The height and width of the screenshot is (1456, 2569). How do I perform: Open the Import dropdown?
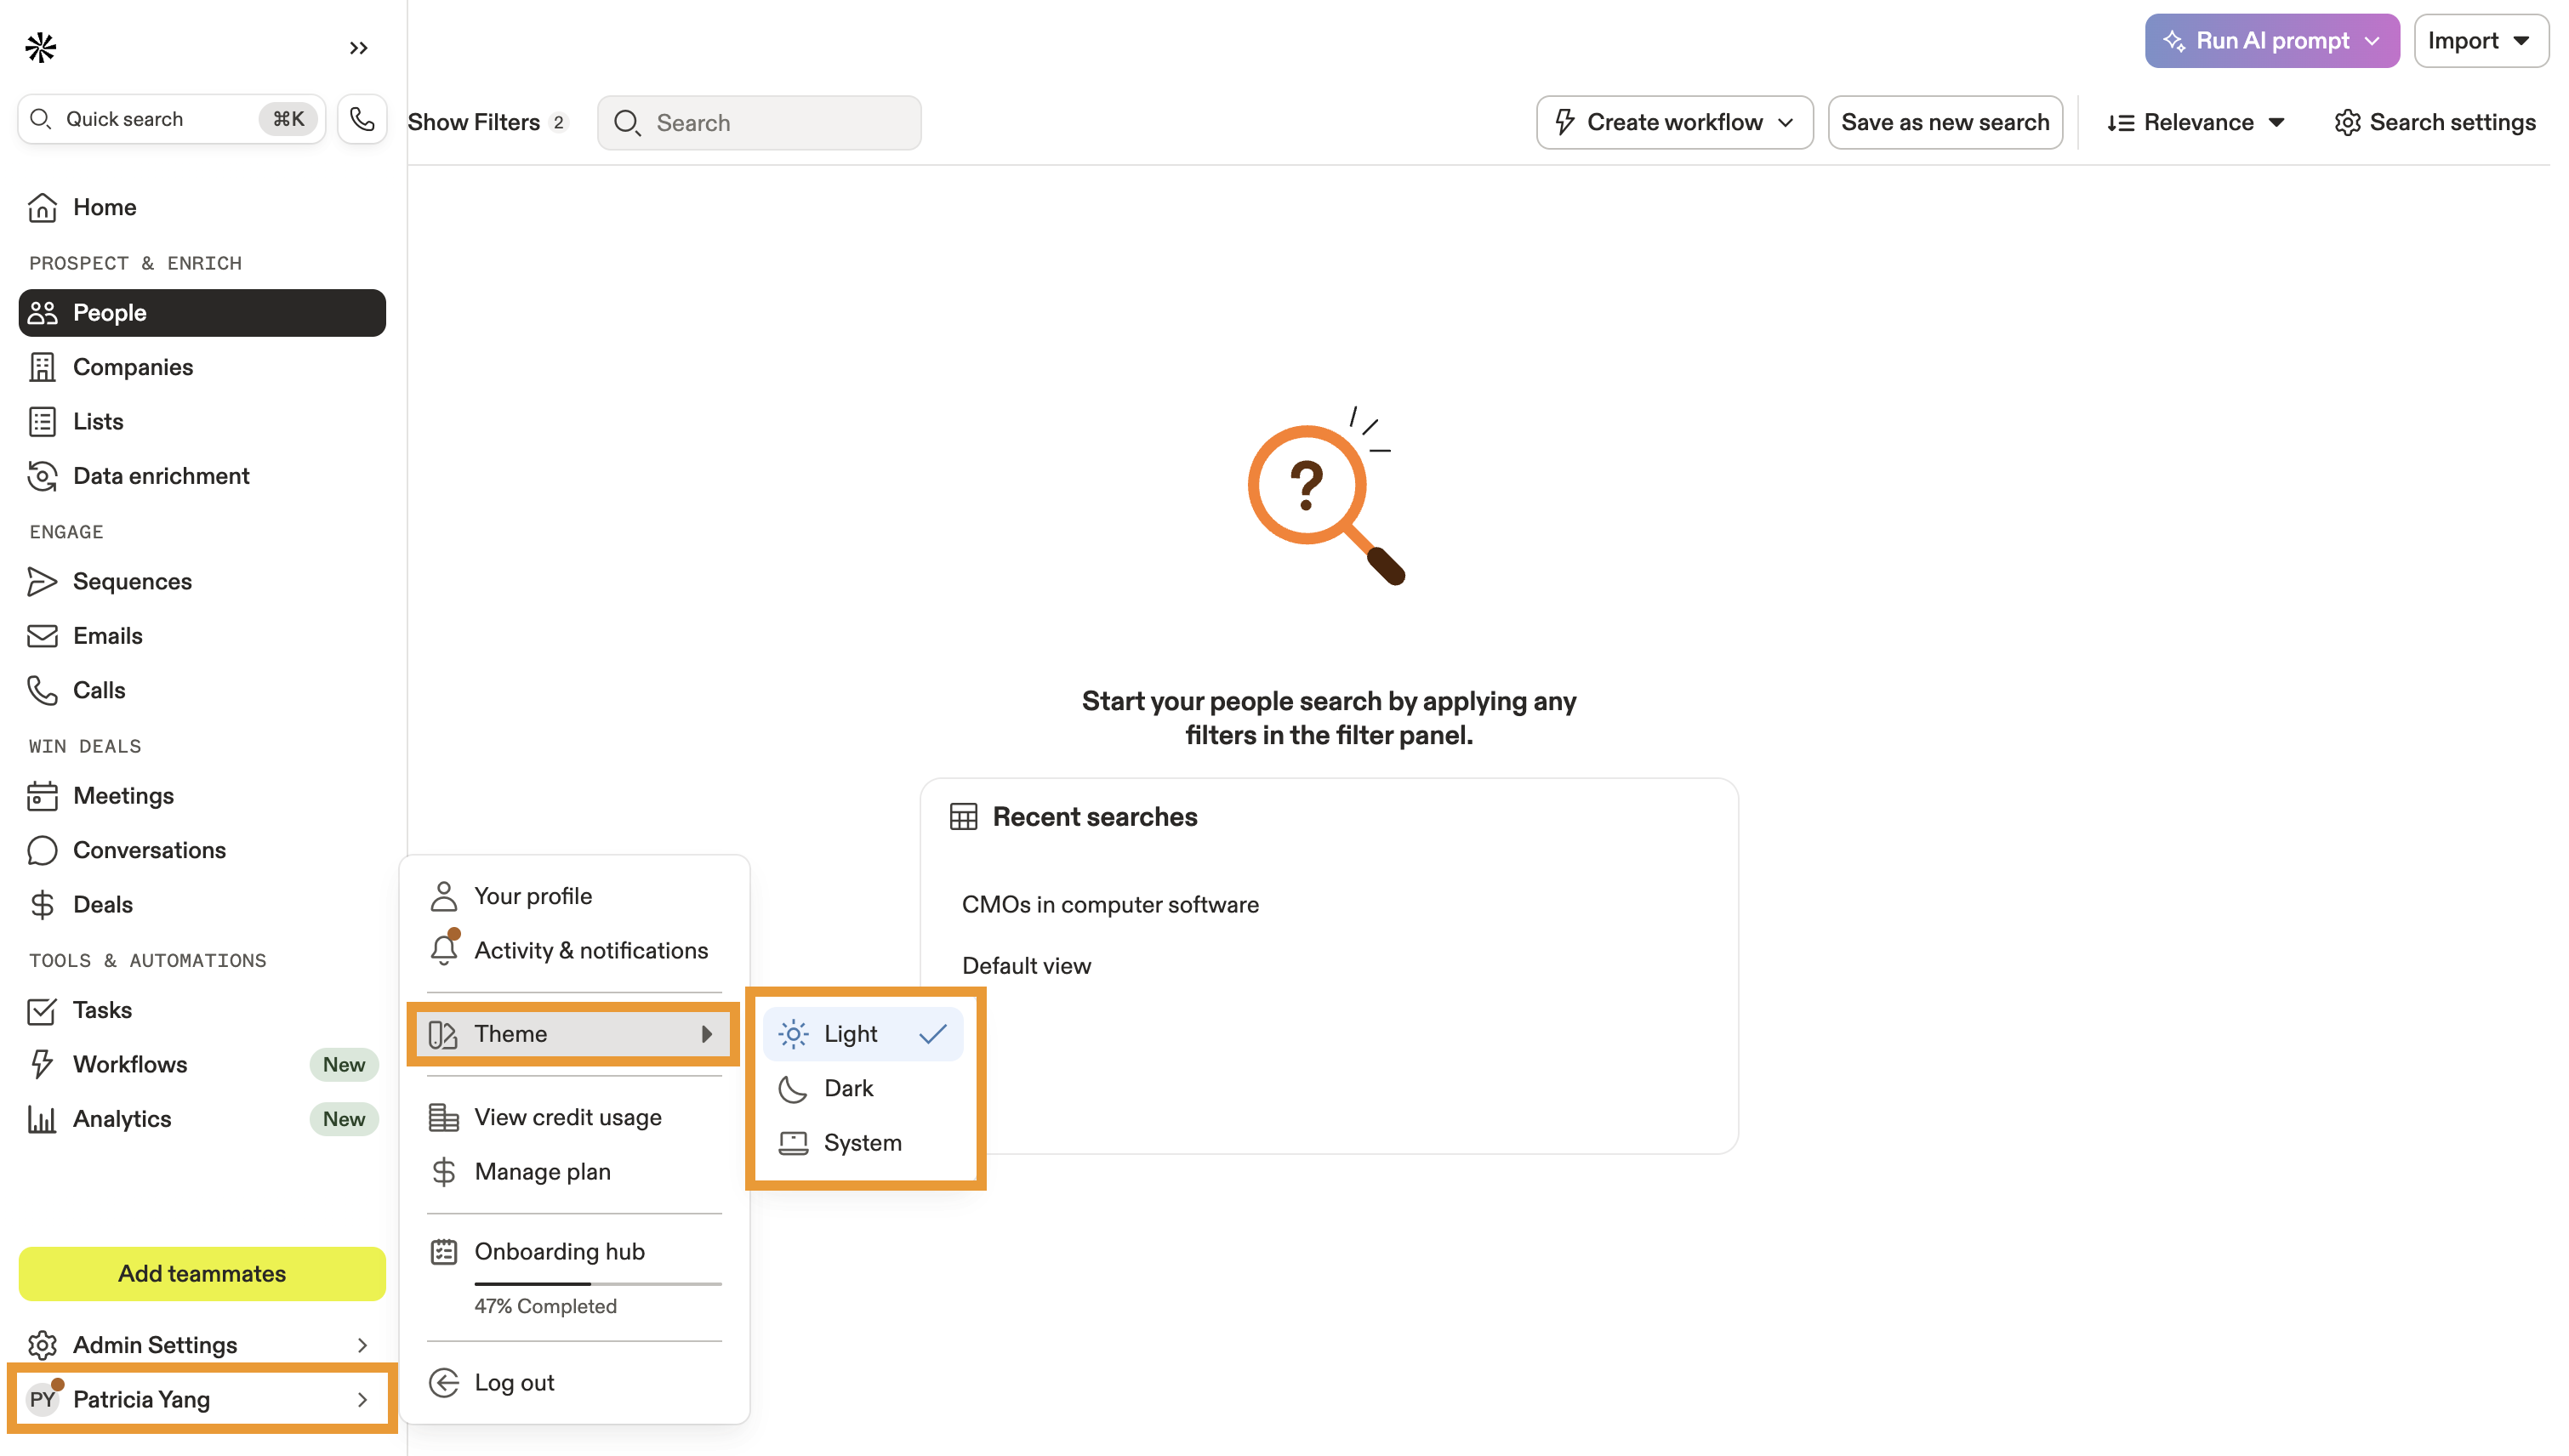2479,41
